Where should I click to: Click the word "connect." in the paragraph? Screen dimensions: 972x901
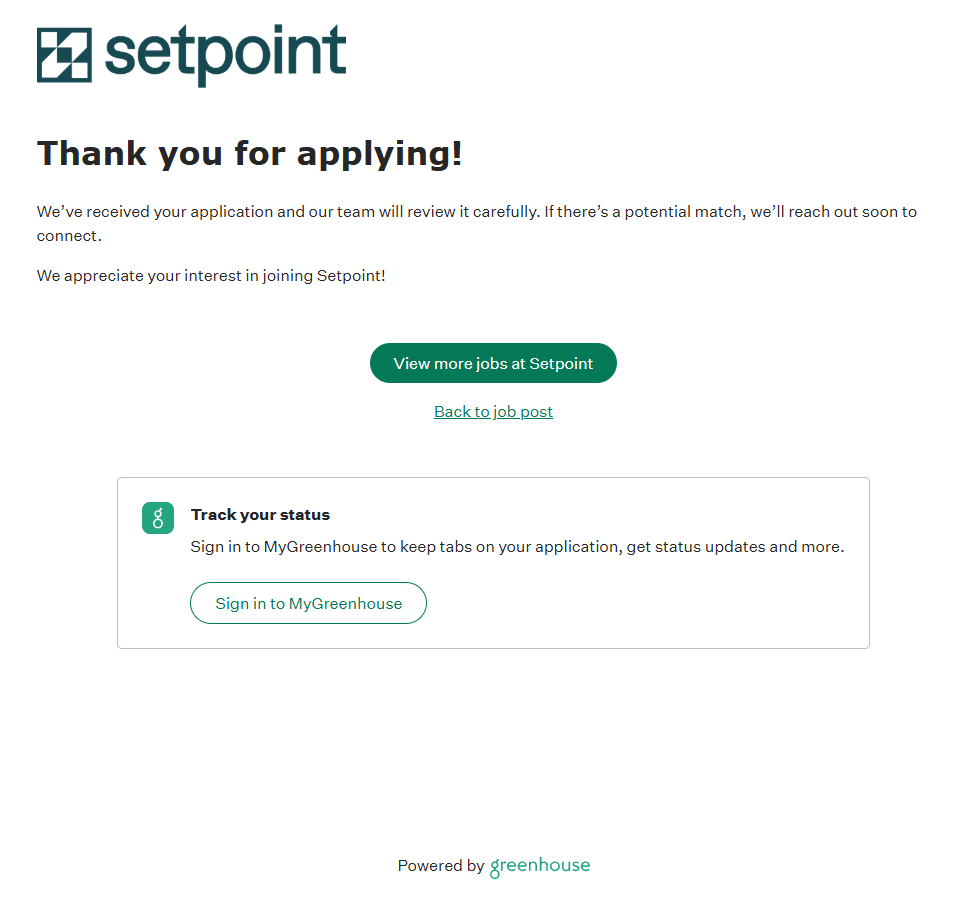pyautogui.click(x=69, y=236)
